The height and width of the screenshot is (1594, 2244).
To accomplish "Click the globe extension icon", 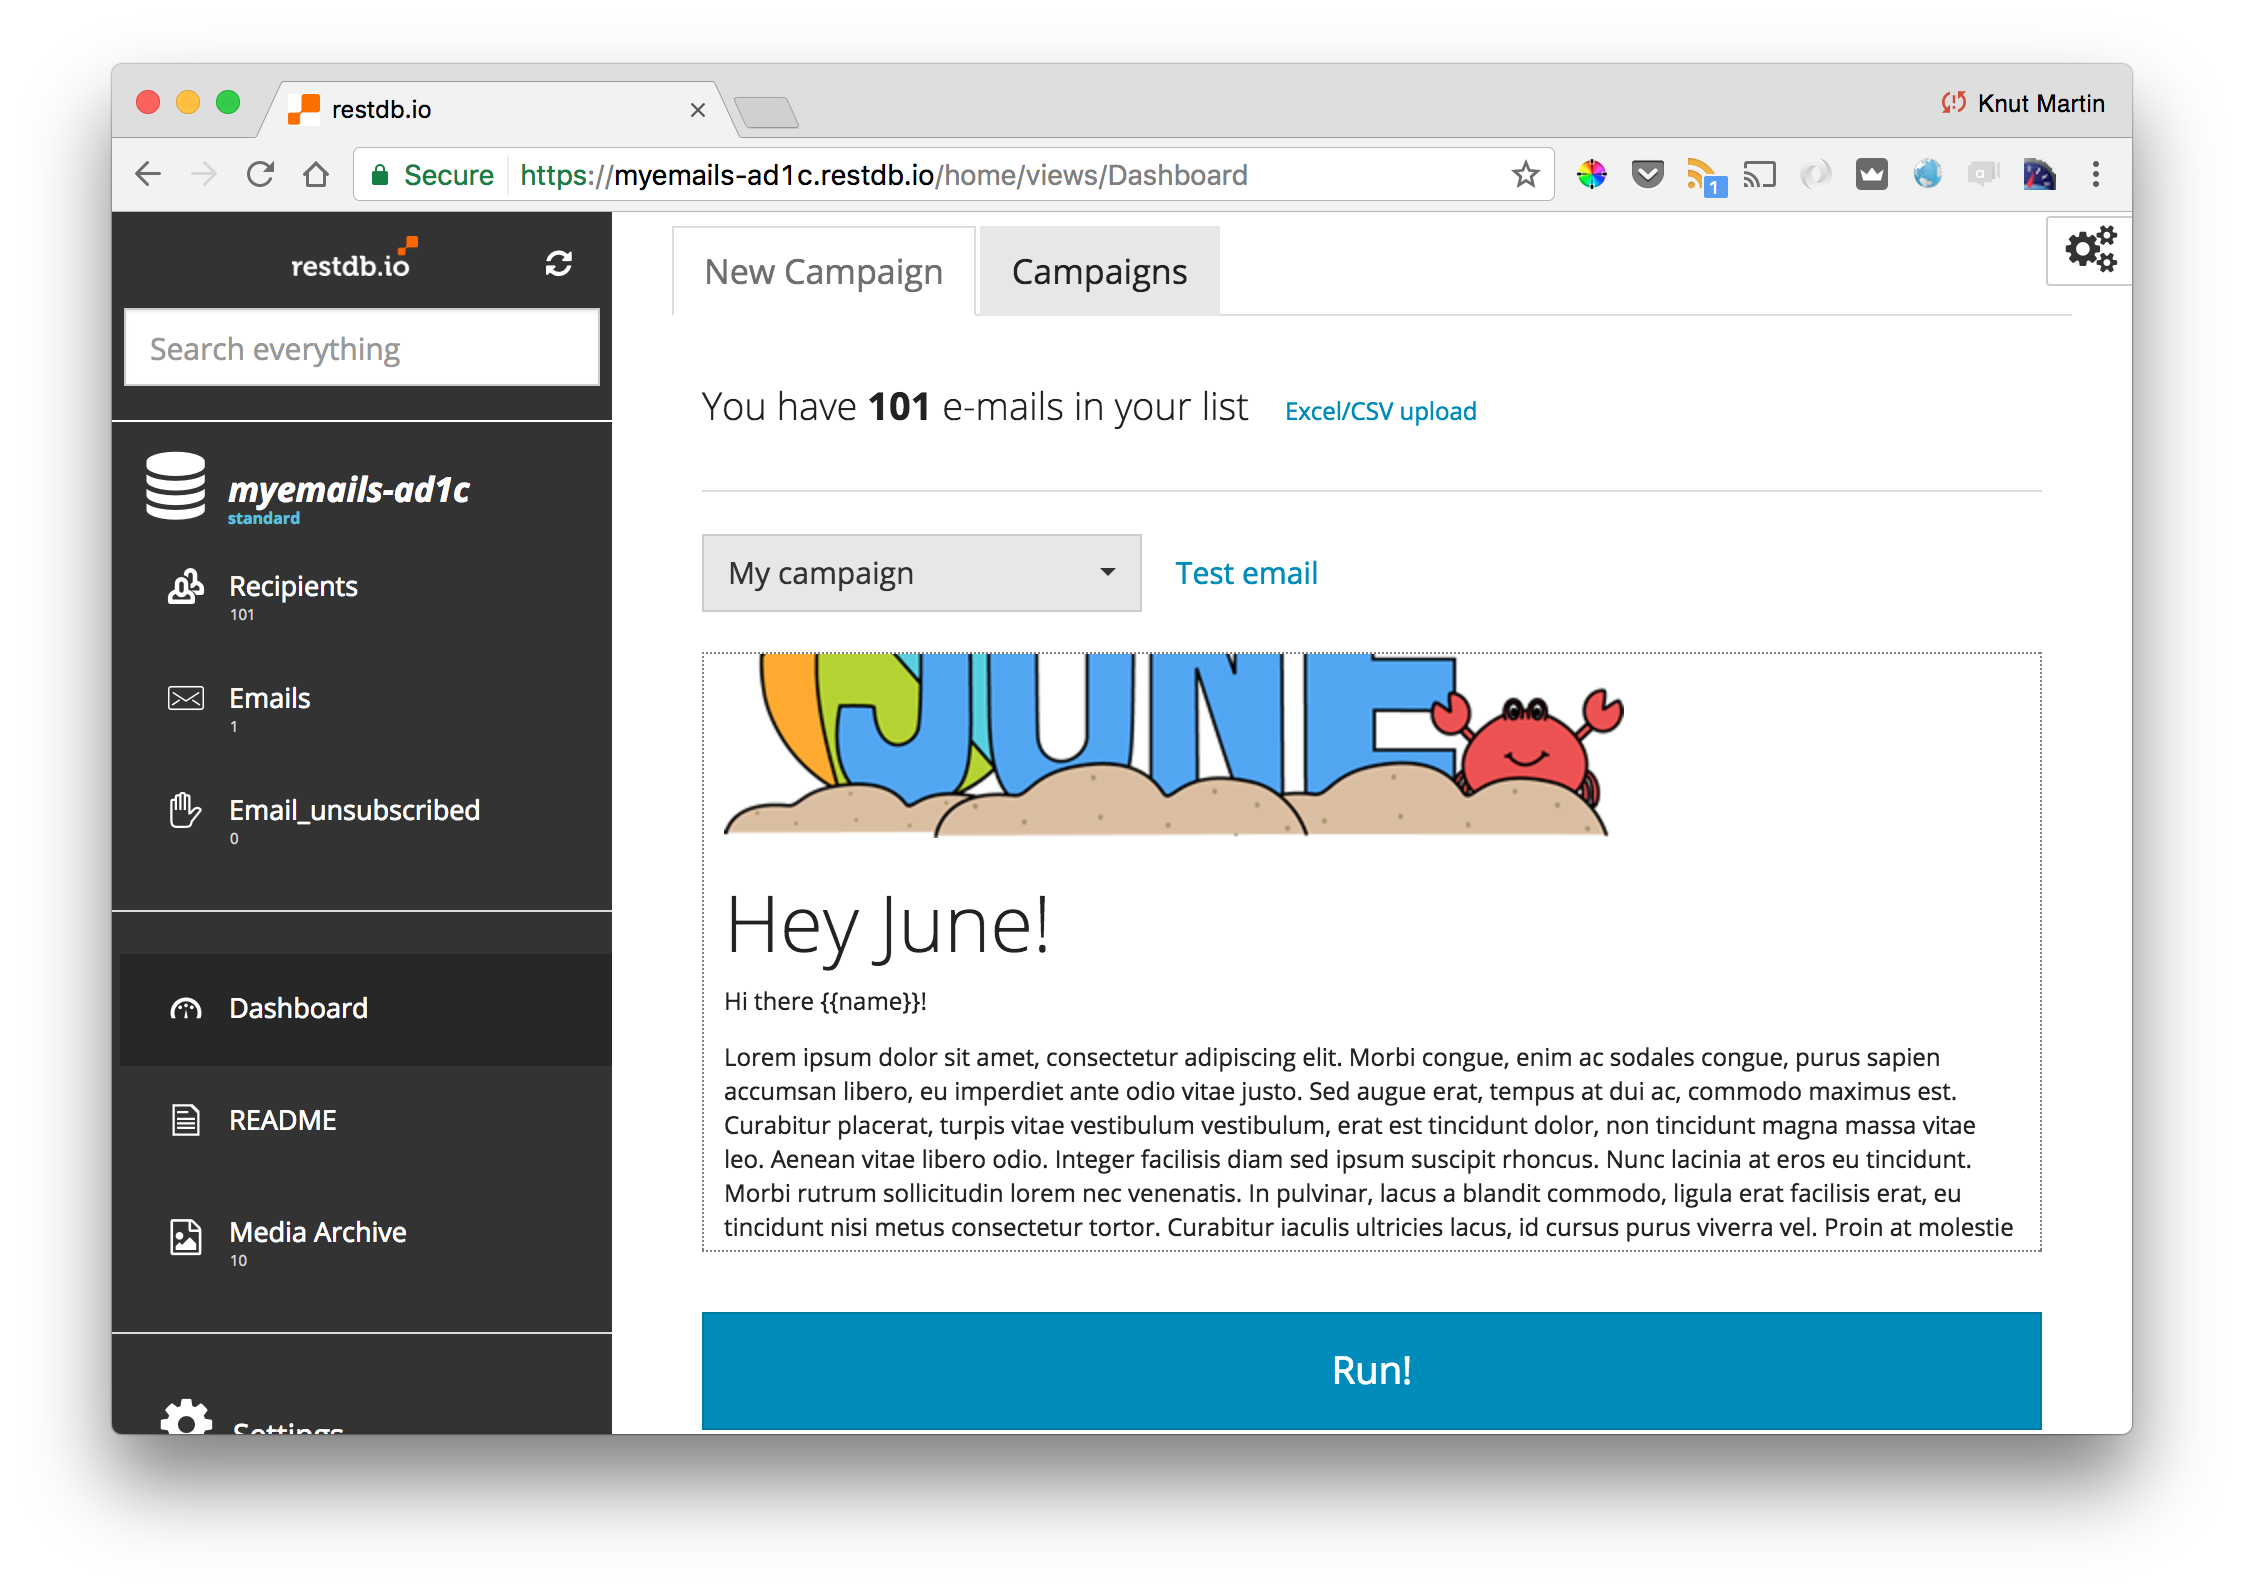I will [x=1927, y=175].
